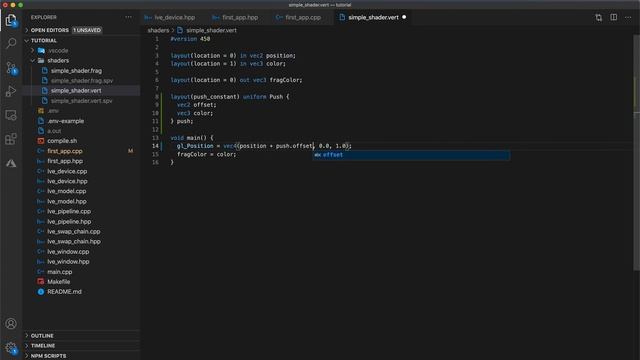Open simple_shader.frag.spv in explorer
The width and height of the screenshot is (640, 360).
(82, 81)
